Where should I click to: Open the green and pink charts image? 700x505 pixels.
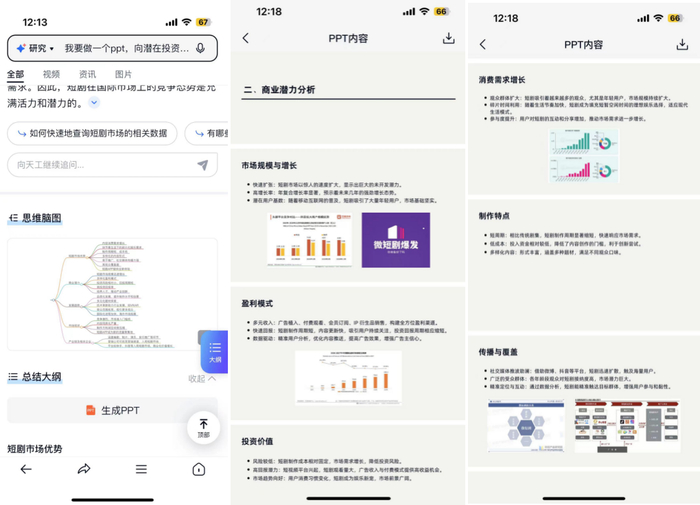583,155
